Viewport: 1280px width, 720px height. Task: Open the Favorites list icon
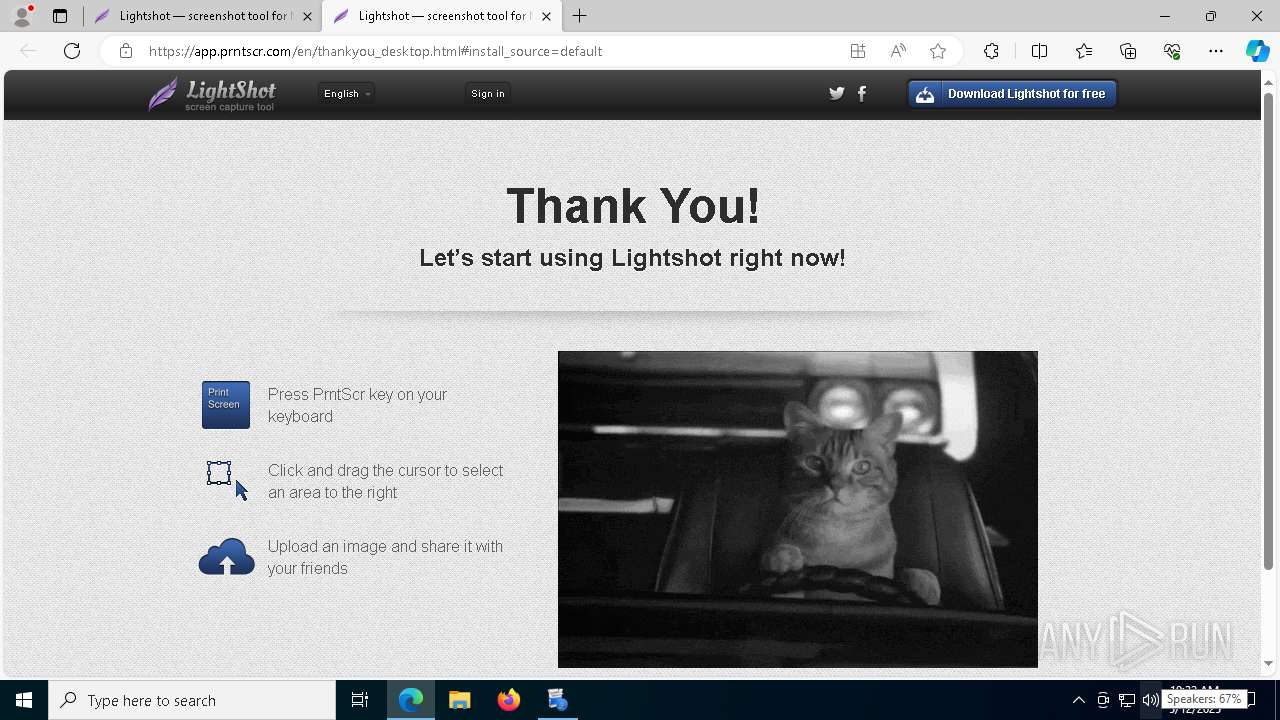coord(1084,51)
